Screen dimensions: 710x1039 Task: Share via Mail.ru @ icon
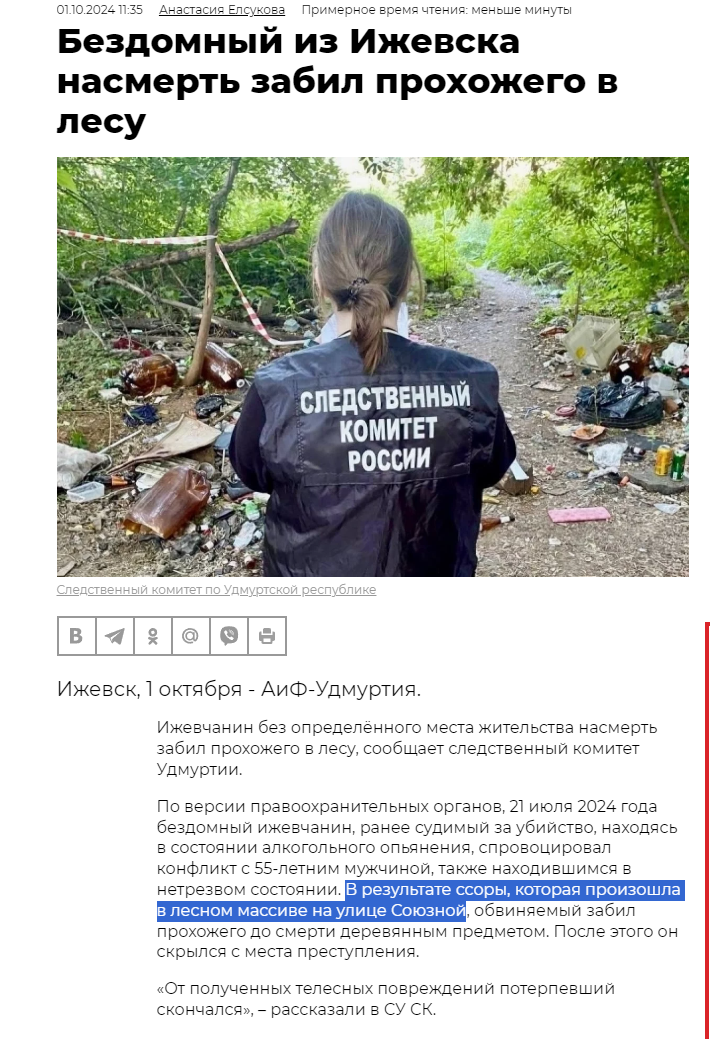pos(191,636)
